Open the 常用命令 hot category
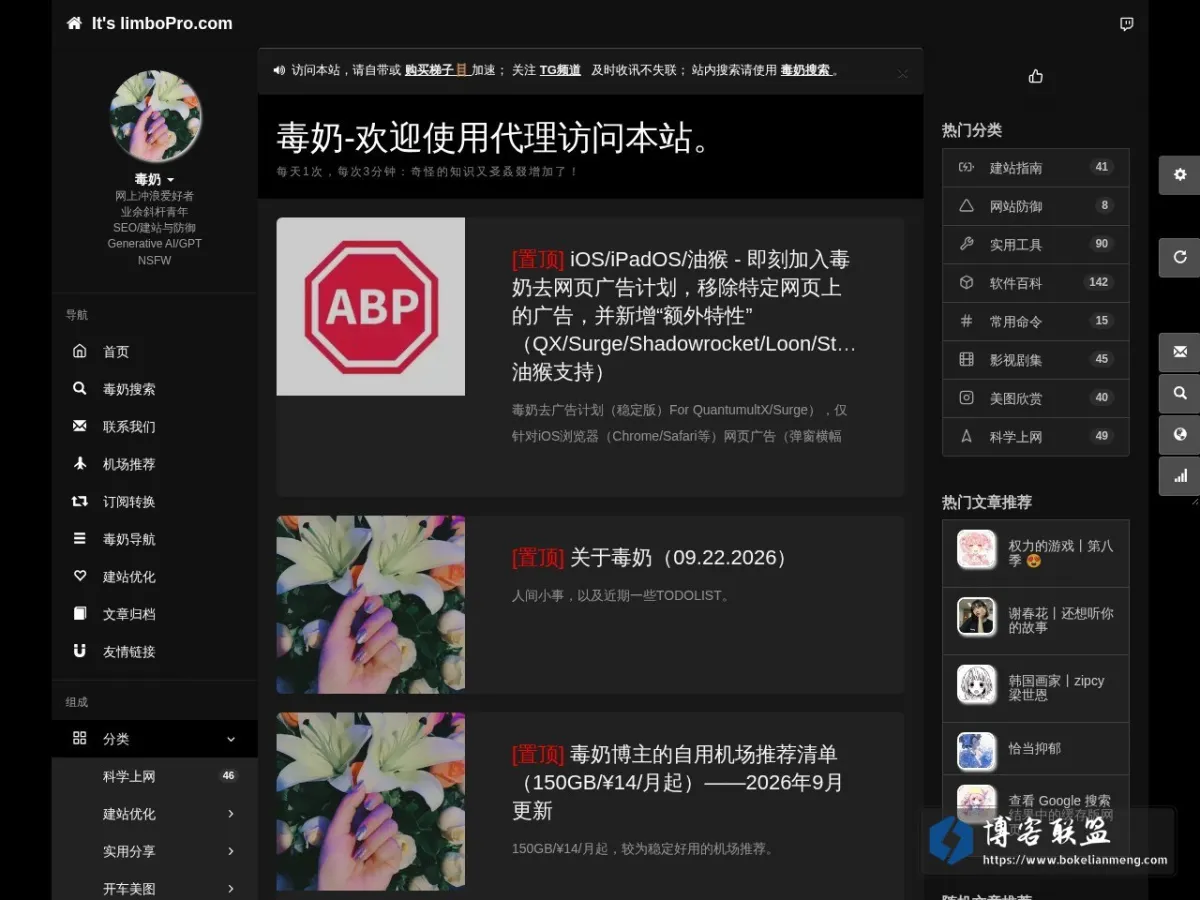This screenshot has width=1200, height=900. point(1035,321)
